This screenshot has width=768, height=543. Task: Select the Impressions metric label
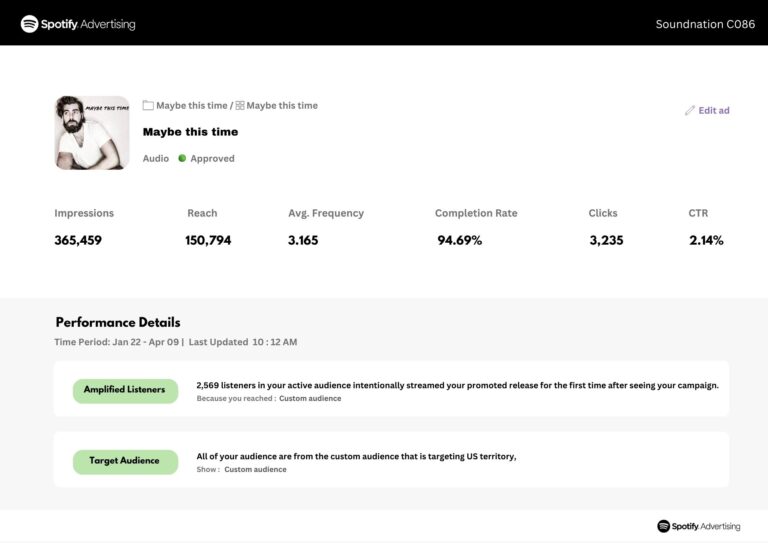click(84, 213)
